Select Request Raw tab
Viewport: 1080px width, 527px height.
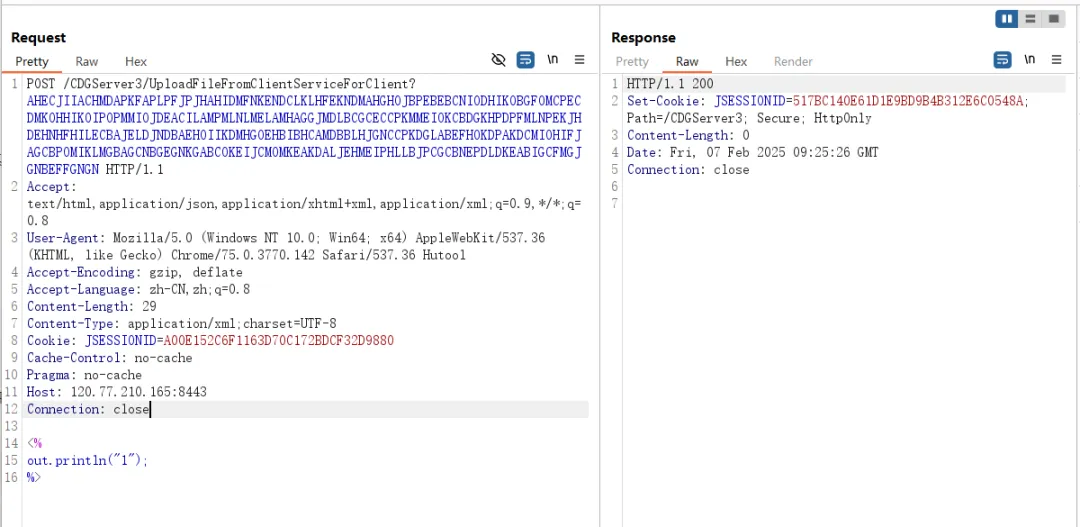[x=87, y=62]
